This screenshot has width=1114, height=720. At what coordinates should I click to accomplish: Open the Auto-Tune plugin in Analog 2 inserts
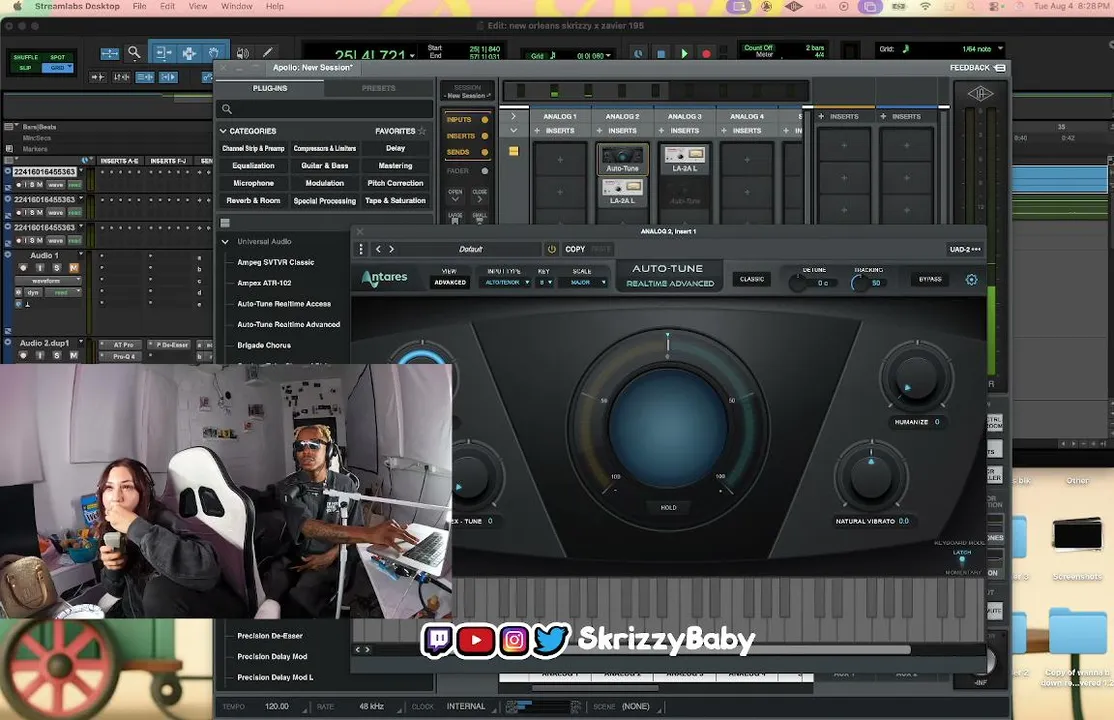tap(622, 158)
